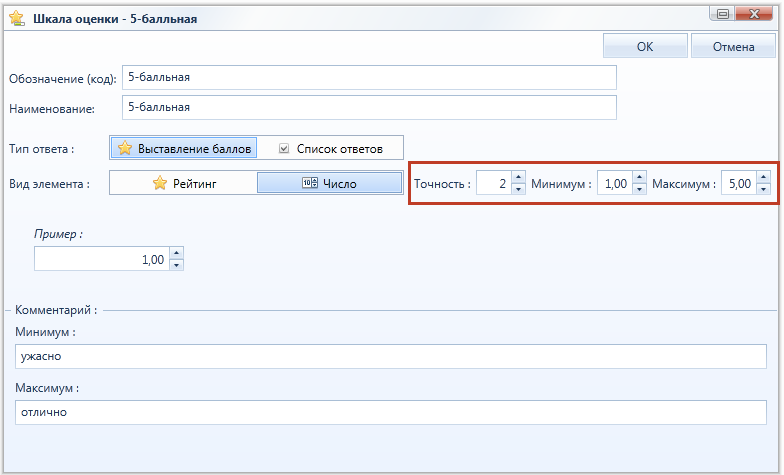Decrease the Минимум spinner value
784x475 pixels.
pos(640,189)
